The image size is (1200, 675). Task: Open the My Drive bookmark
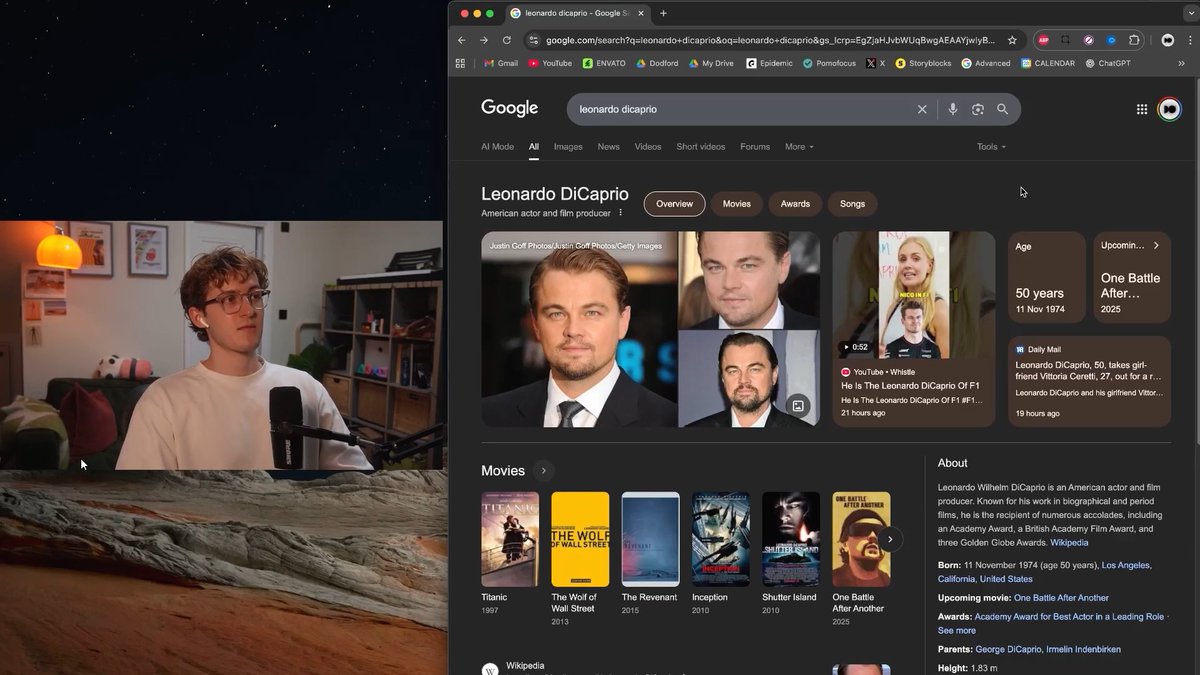tap(711, 63)
